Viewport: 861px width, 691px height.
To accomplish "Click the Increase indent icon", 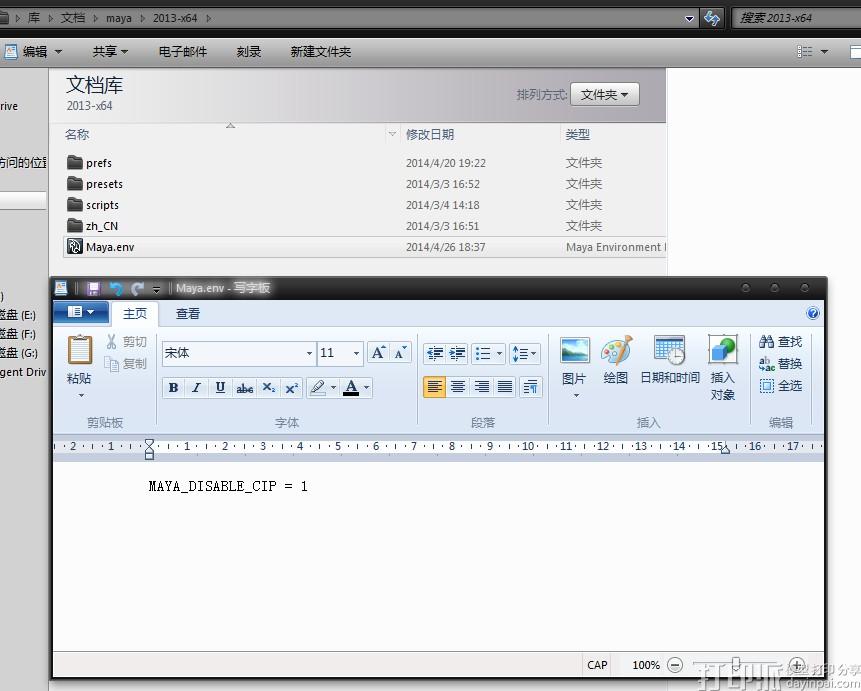I will pyautogui.click(x=457, y=353).
